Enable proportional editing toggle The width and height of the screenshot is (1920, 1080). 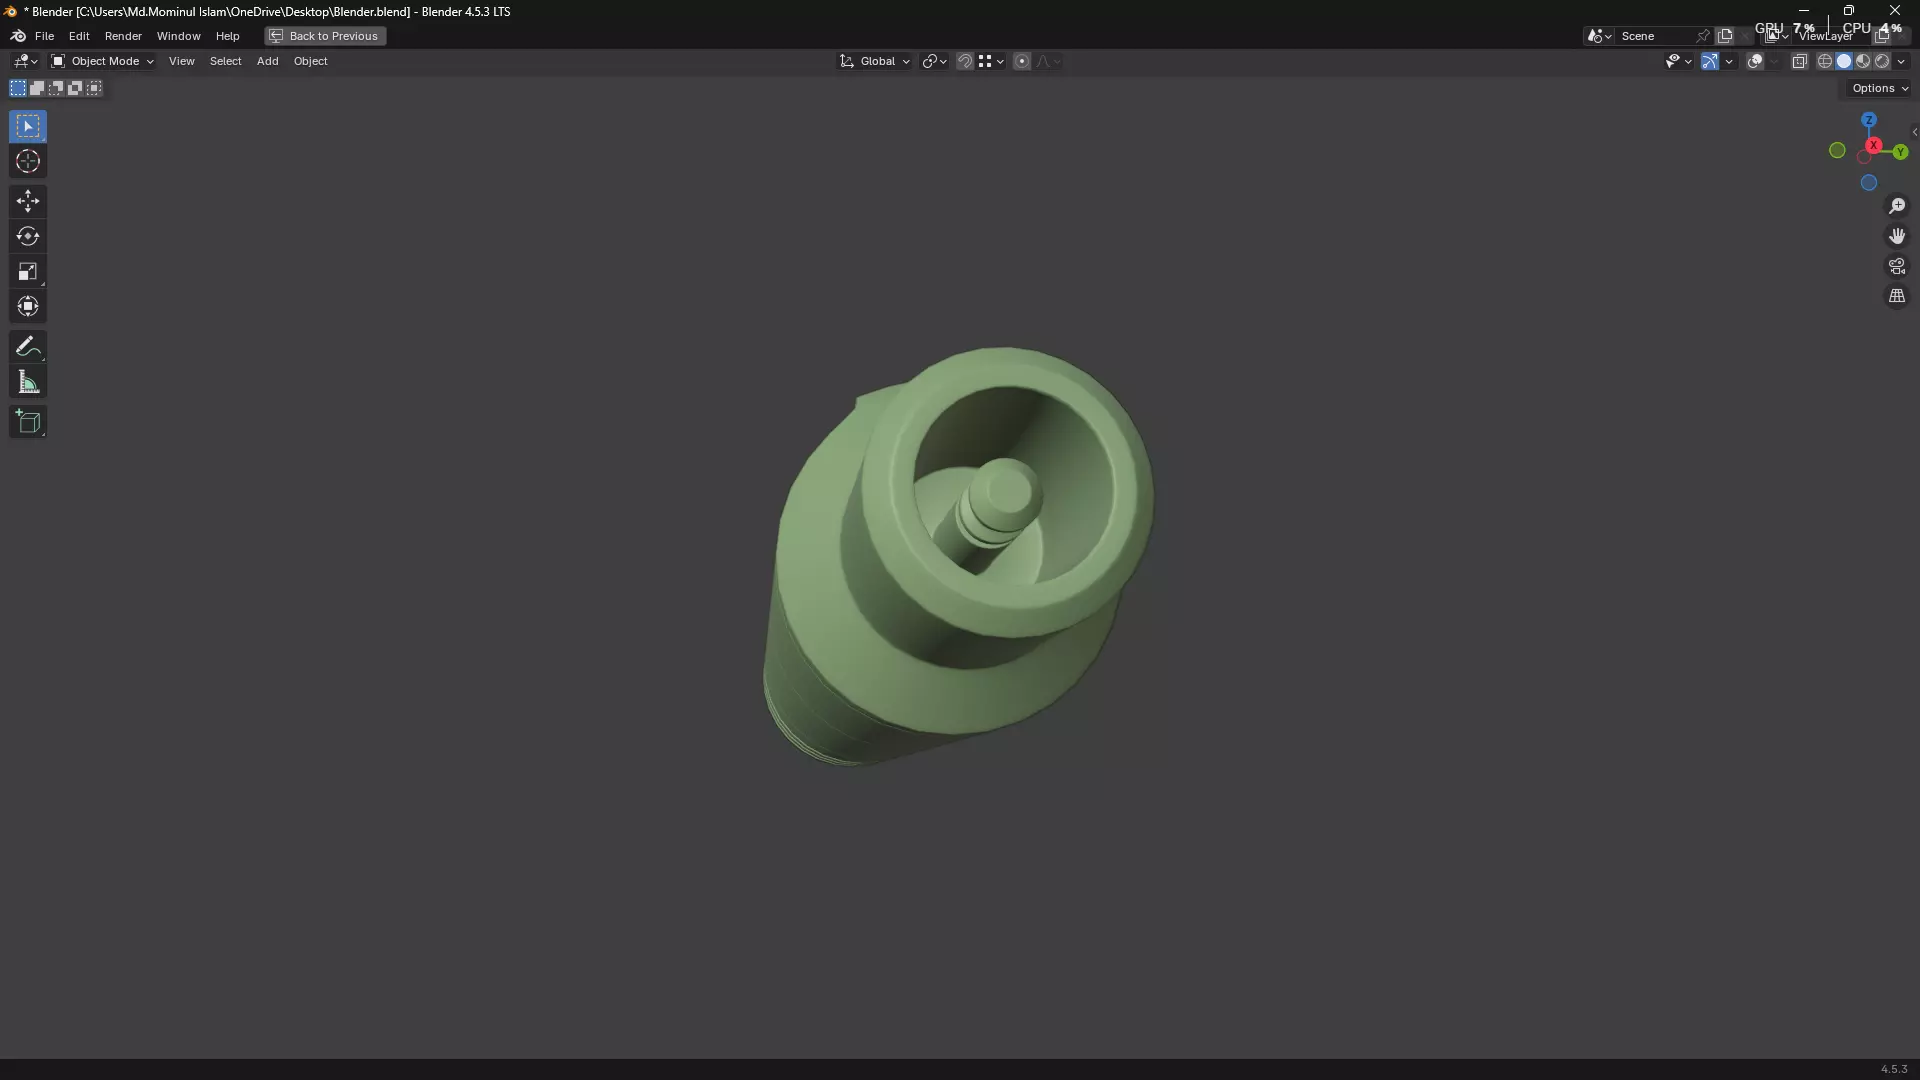click(1021, 62)
